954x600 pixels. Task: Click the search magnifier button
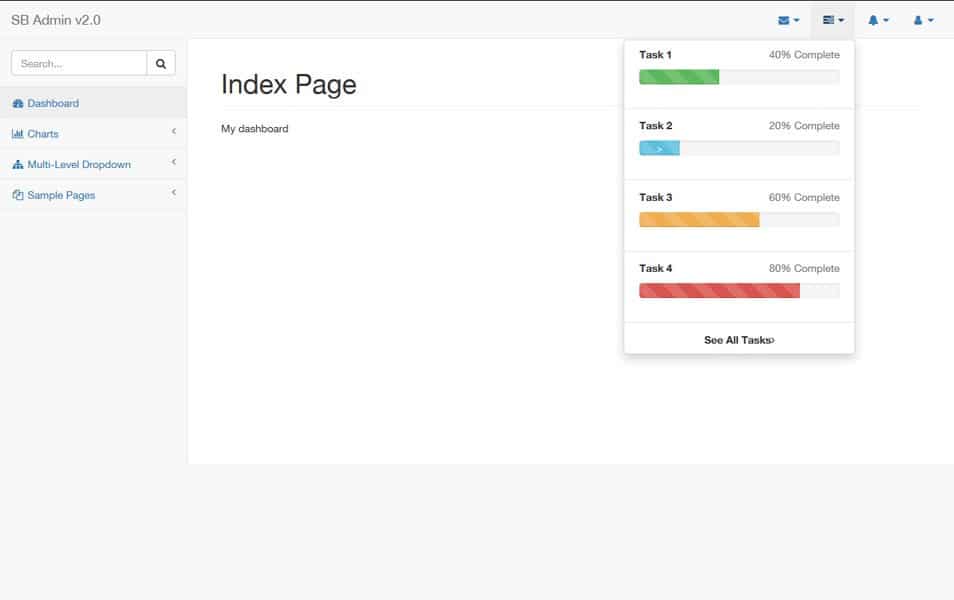[x=160, y=62]
